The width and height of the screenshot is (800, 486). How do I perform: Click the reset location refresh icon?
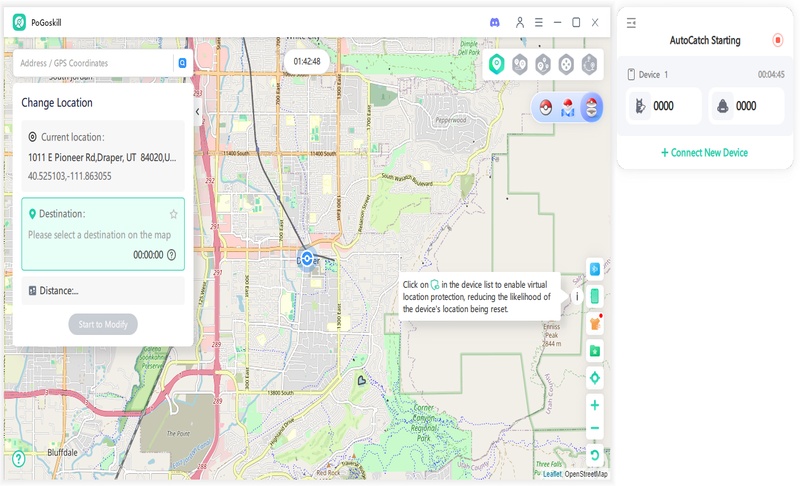595,455
